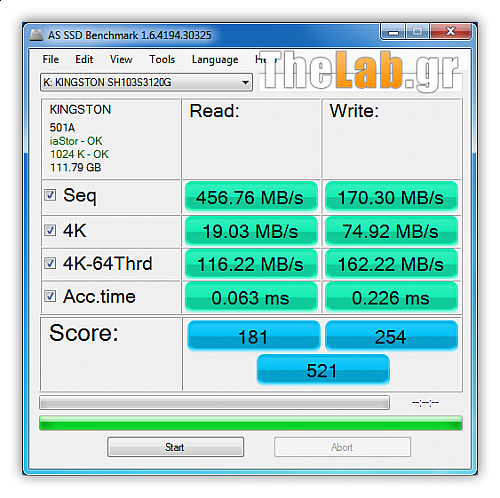Select the 4K write result 74.92 MB/s
This screenshot has width=500, height=498.
click(391, 231)
